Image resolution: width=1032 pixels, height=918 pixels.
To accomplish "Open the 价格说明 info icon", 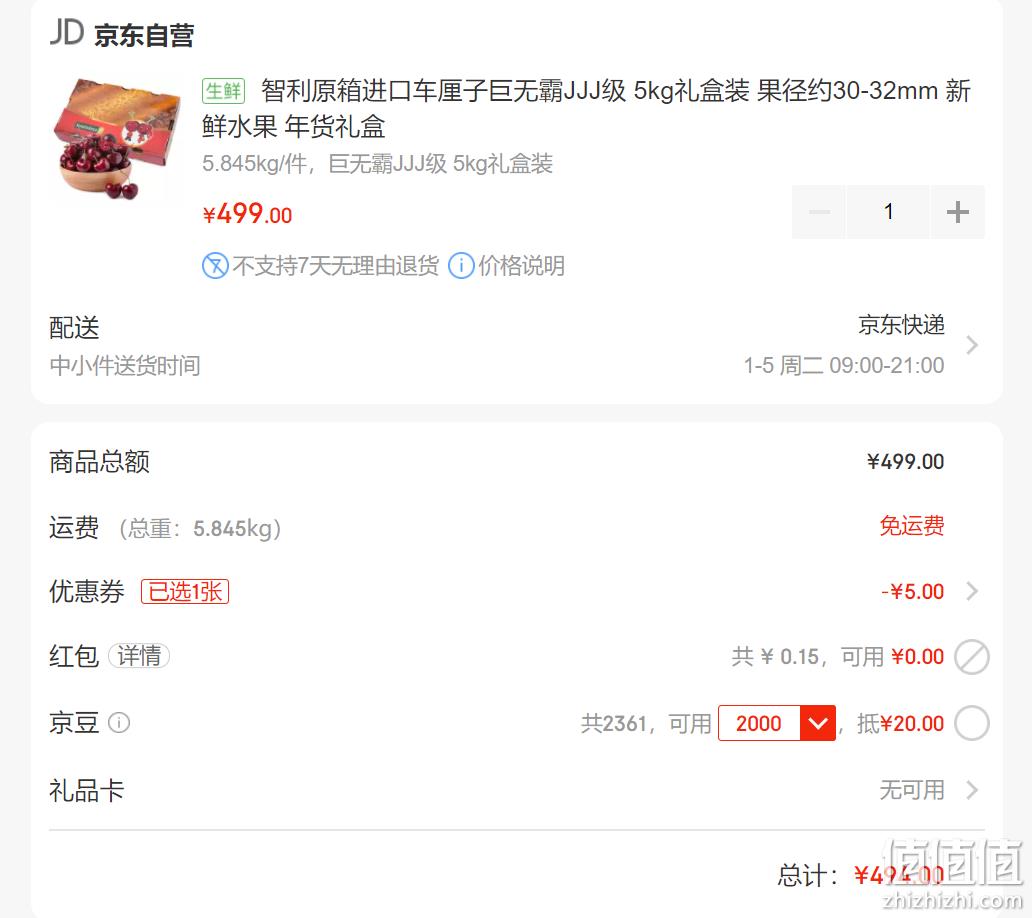I will pyautogui.click(x=461, y=266).
